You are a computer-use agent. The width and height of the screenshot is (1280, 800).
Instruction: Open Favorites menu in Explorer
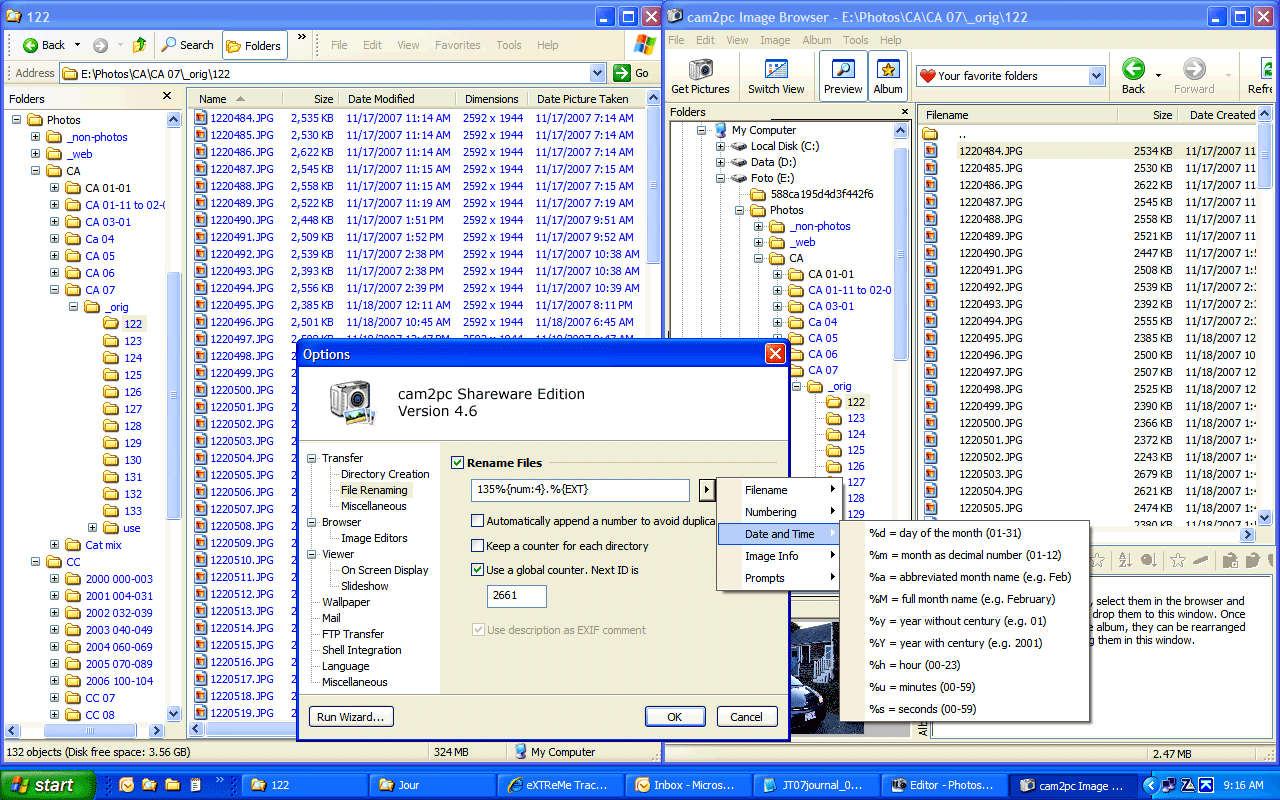[457, 45]
